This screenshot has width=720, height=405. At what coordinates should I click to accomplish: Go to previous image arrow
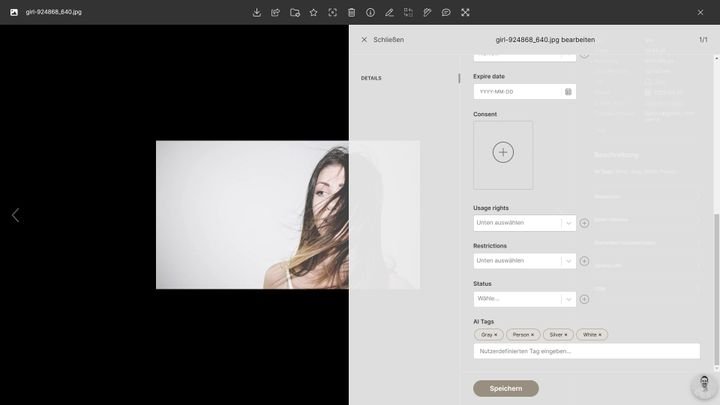(x=16, y=215)
